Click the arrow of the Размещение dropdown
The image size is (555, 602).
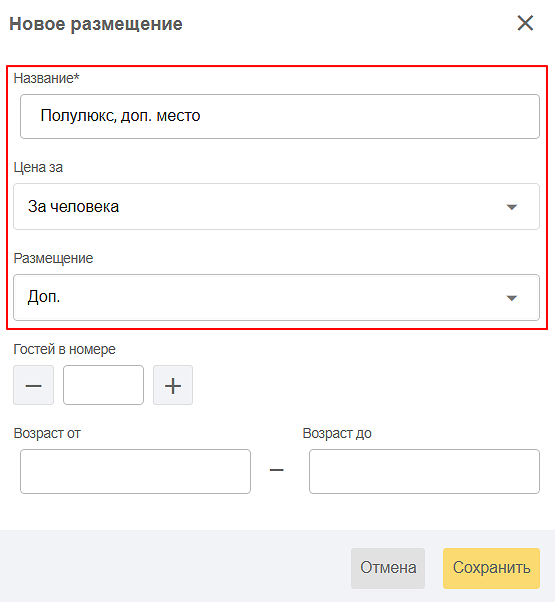(512, 298)
